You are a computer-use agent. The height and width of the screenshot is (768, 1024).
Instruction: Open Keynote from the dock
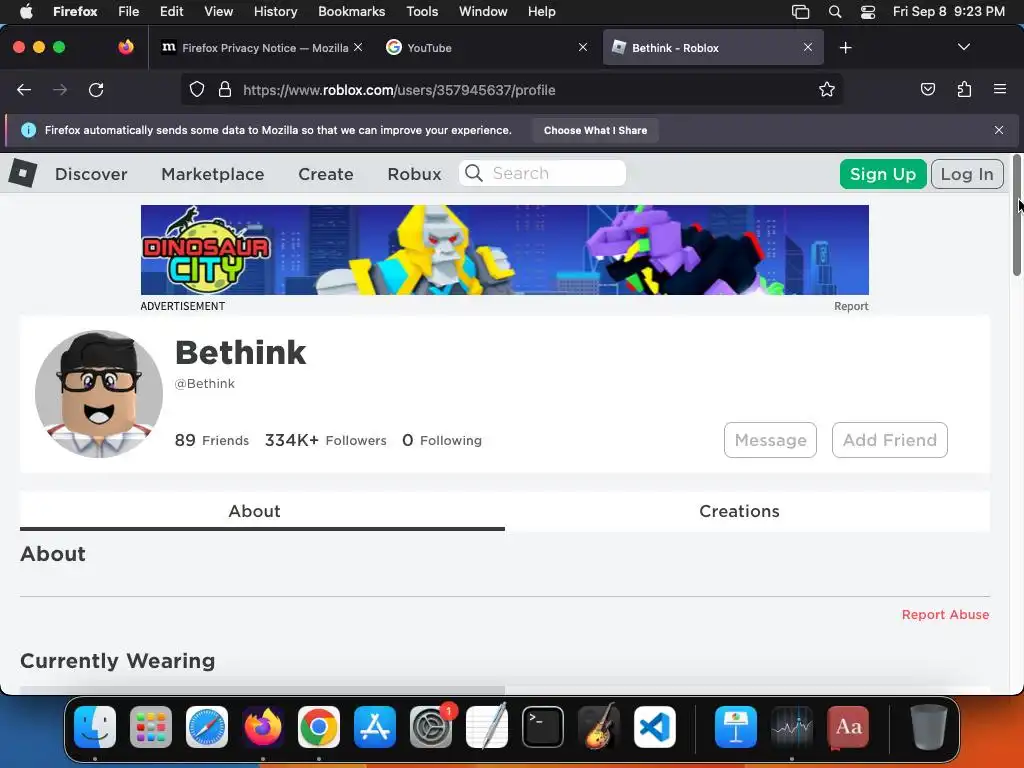(736, 727)
